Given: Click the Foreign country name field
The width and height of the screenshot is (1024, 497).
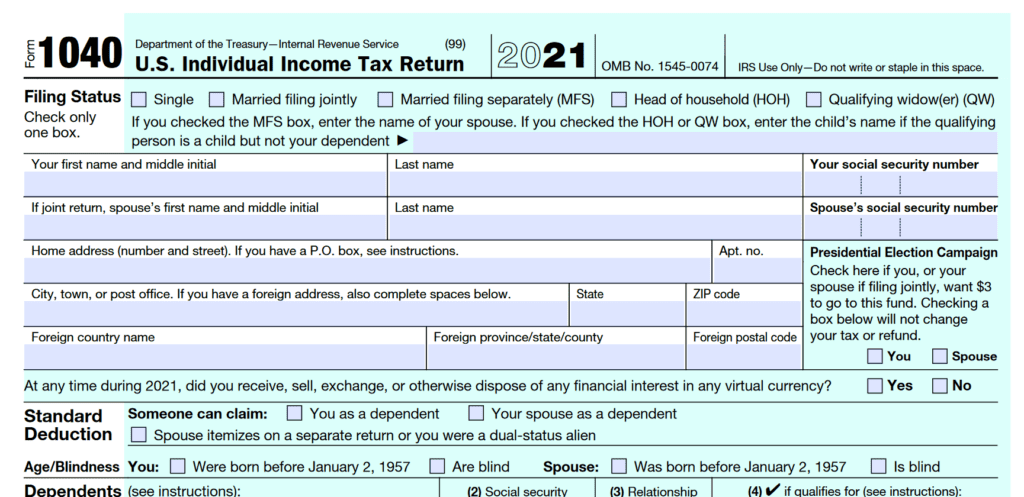Looking at the screenshot, I should (225, 357).
